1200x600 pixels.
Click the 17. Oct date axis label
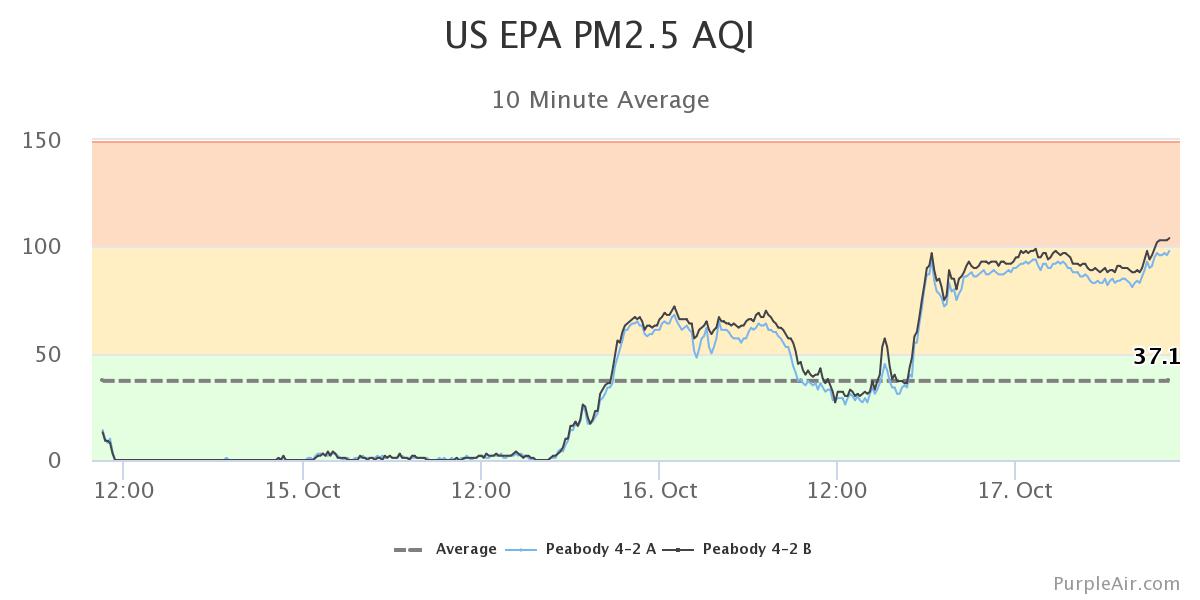(x=1015, y=490)
